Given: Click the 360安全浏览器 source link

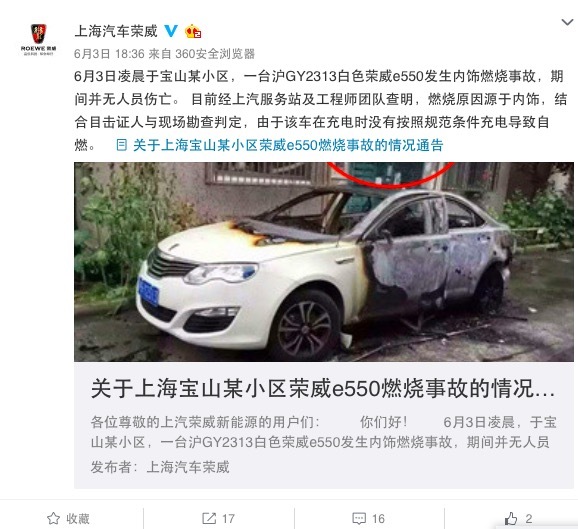Looking at the screenshot, I should pos(215,54).
